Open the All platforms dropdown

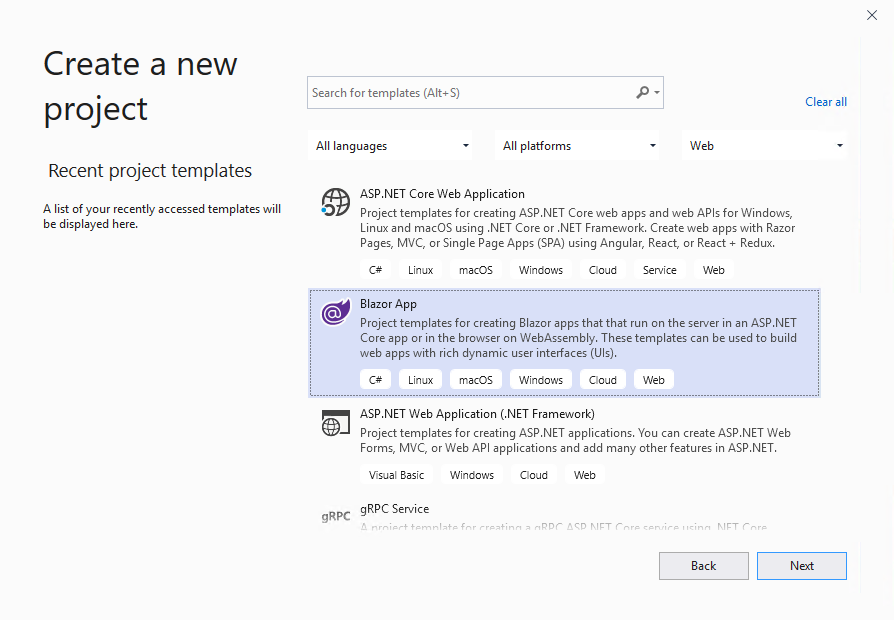578,146
